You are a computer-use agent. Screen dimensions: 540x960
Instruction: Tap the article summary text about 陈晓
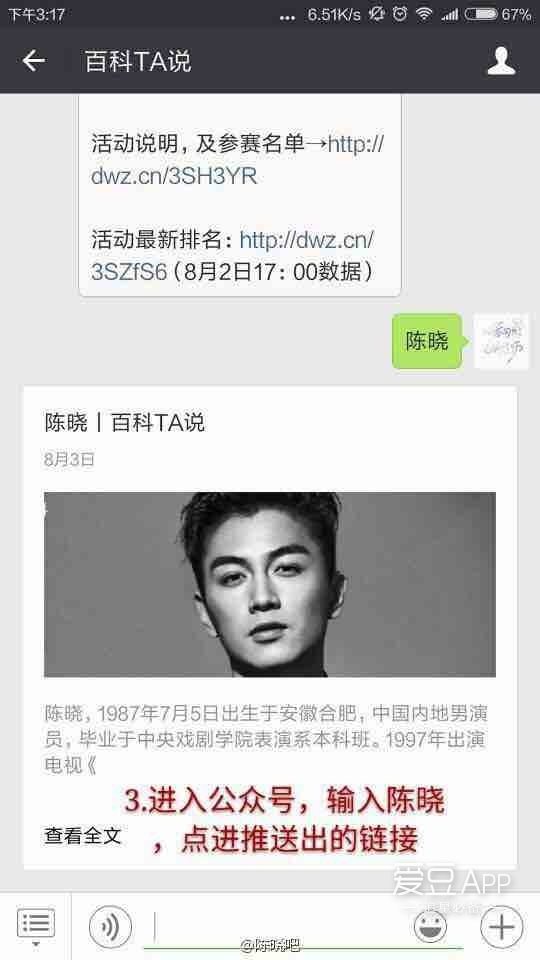(266, 740)
